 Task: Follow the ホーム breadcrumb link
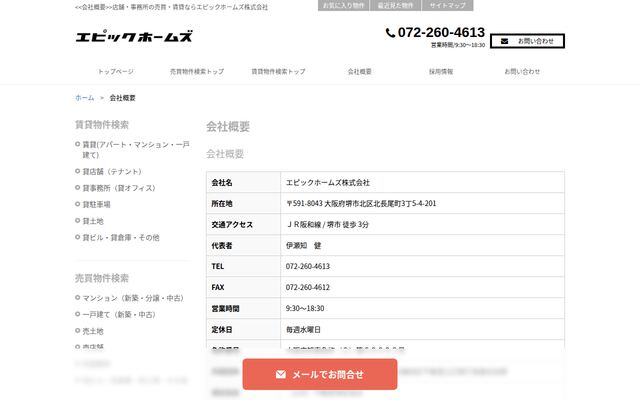pos(84,98)
